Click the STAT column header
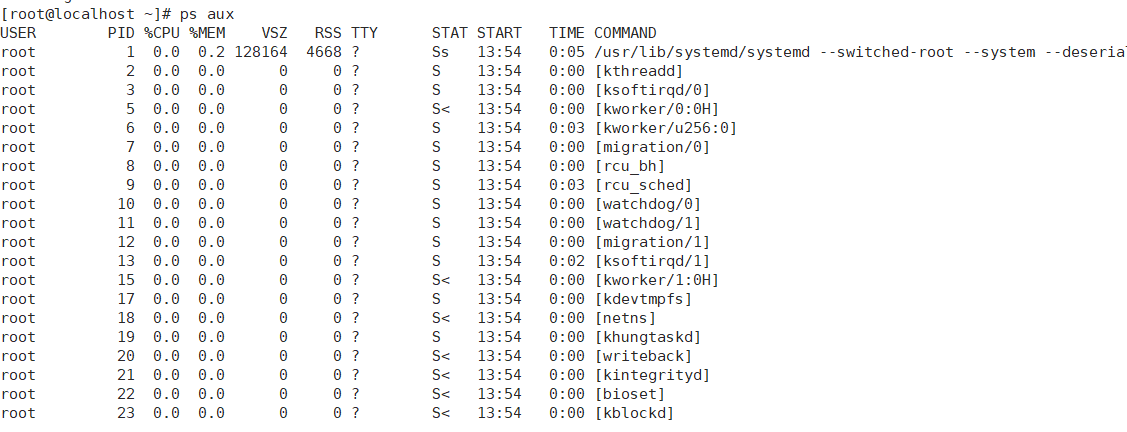 point(449,33)
